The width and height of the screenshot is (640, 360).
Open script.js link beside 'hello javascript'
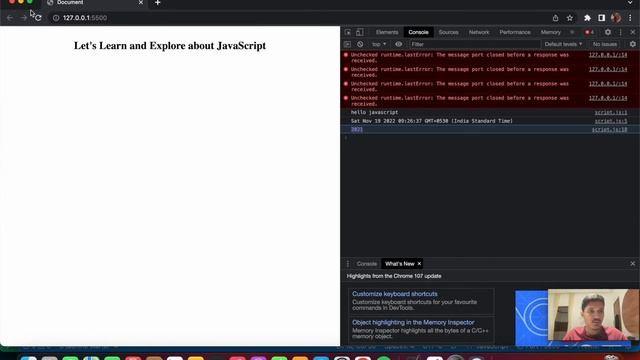tap(611, 112)
